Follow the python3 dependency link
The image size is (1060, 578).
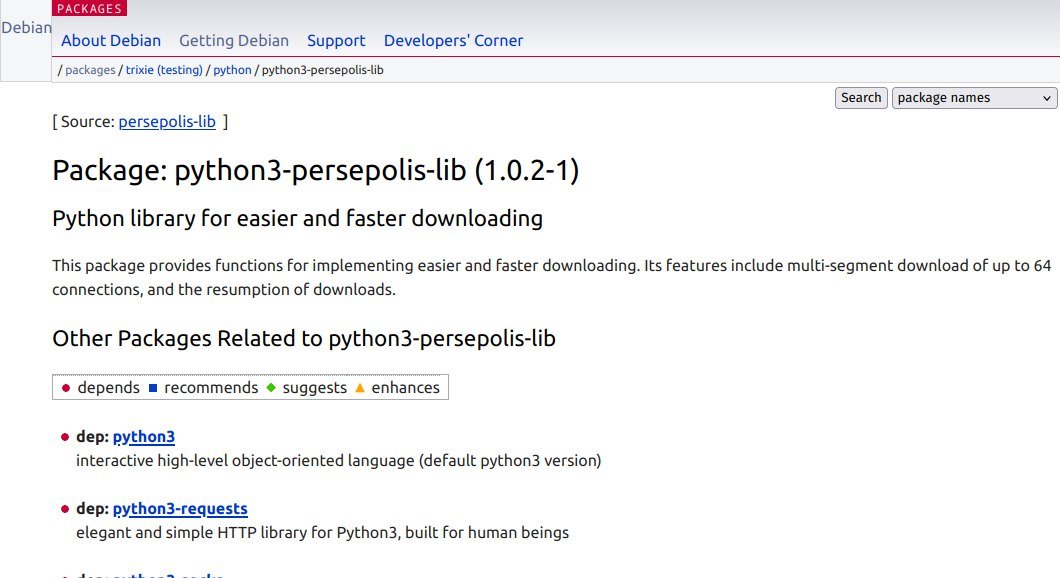tap(144, 437)
